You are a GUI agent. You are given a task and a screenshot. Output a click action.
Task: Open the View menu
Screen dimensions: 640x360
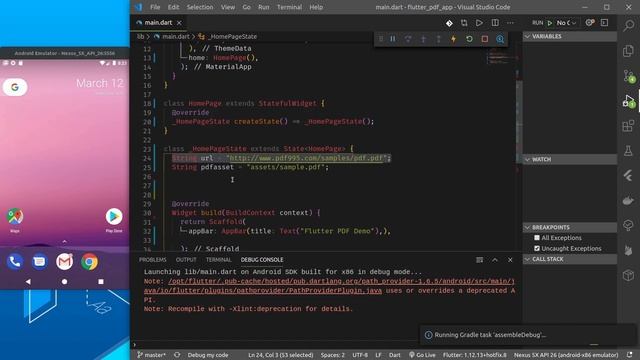228,7
